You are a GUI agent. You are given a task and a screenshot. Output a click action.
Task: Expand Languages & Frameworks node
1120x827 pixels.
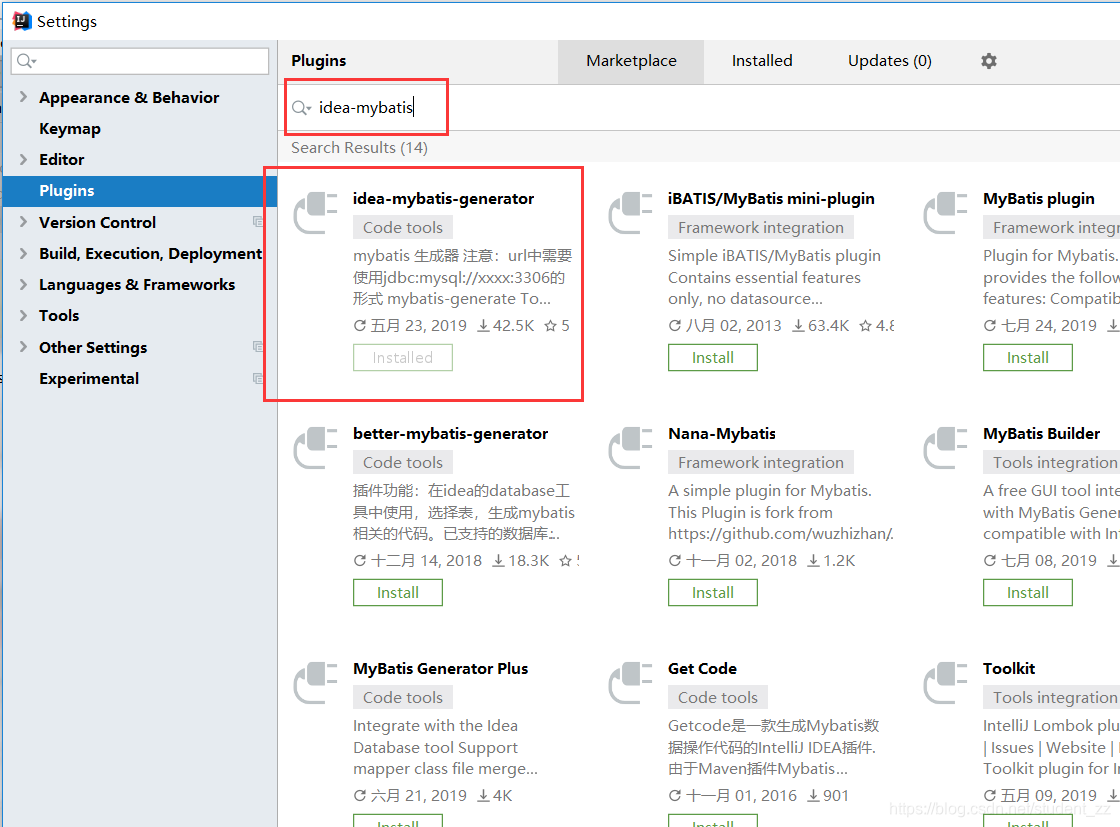24,284
